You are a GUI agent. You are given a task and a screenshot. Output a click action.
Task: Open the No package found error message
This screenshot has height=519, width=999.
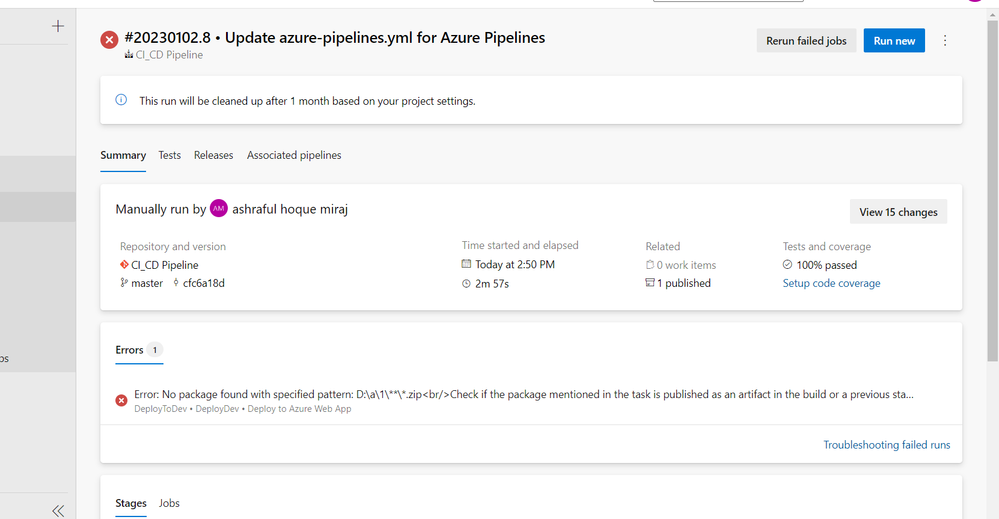pos(524,394)
